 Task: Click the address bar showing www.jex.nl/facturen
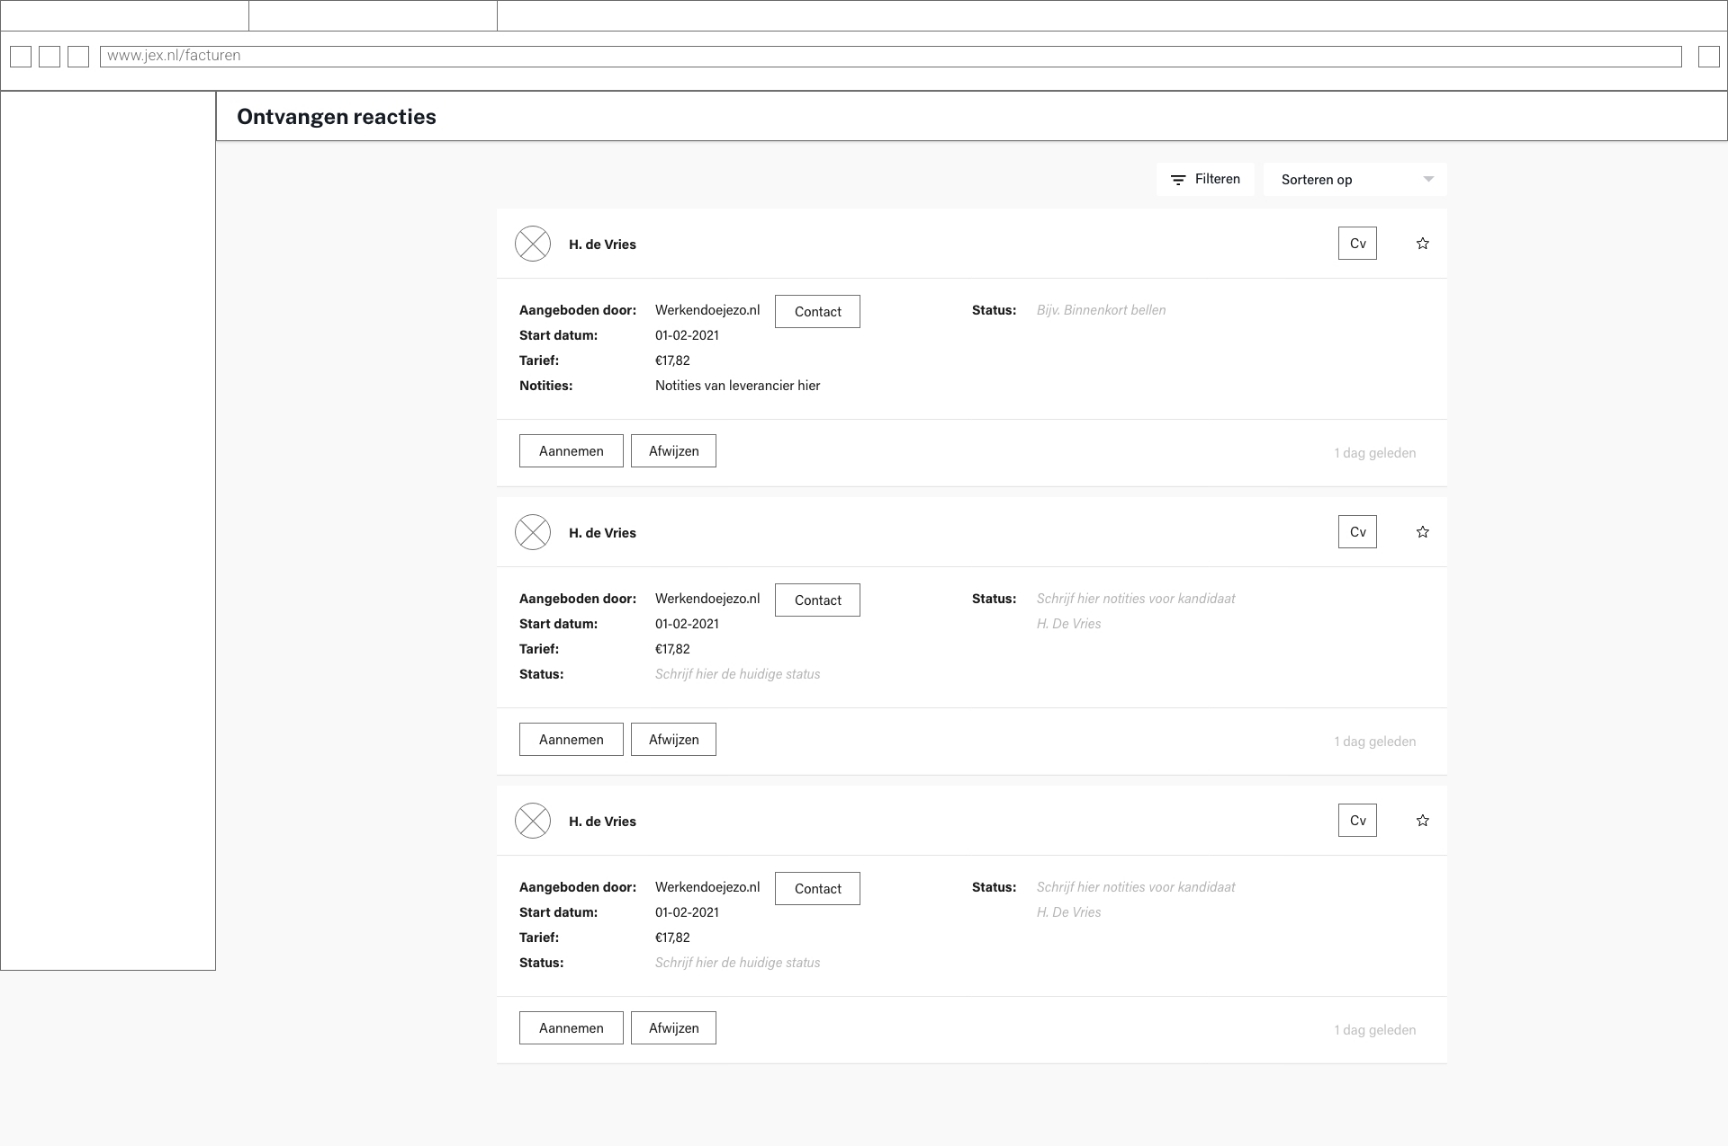[890, 56]
